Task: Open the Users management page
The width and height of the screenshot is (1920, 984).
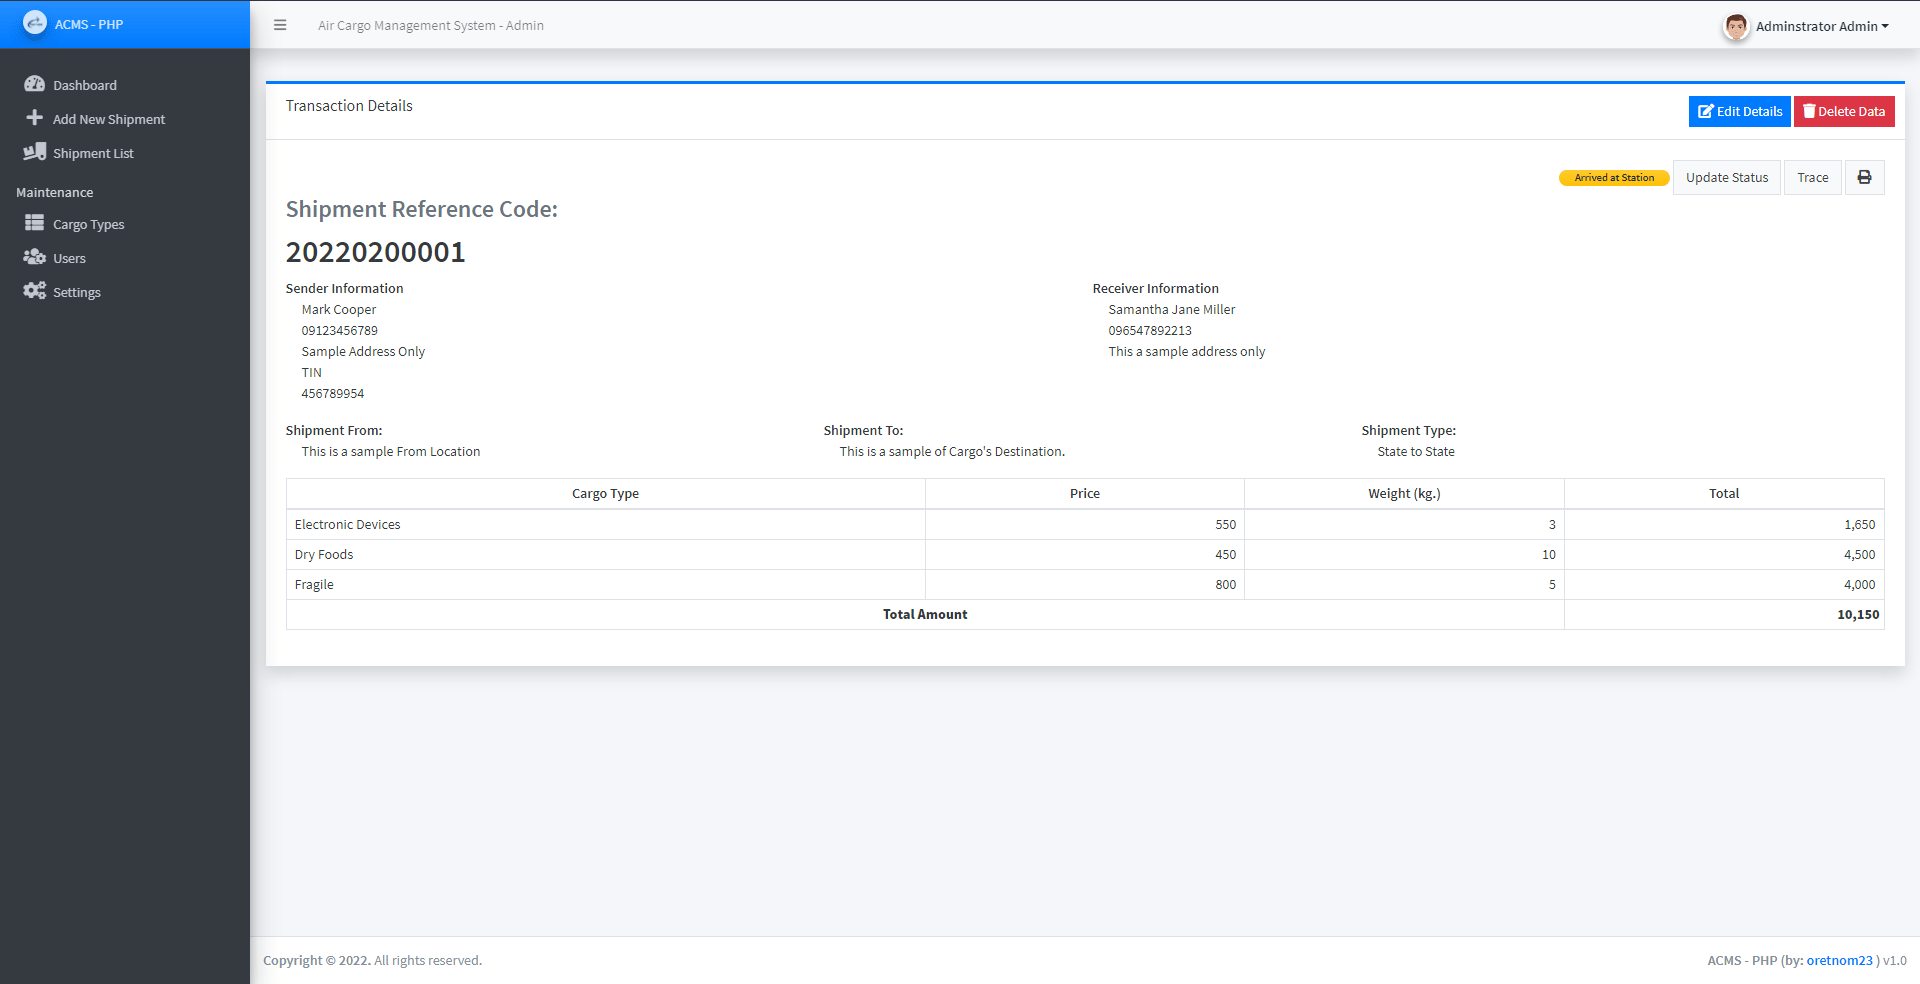Action: point(69,257)
